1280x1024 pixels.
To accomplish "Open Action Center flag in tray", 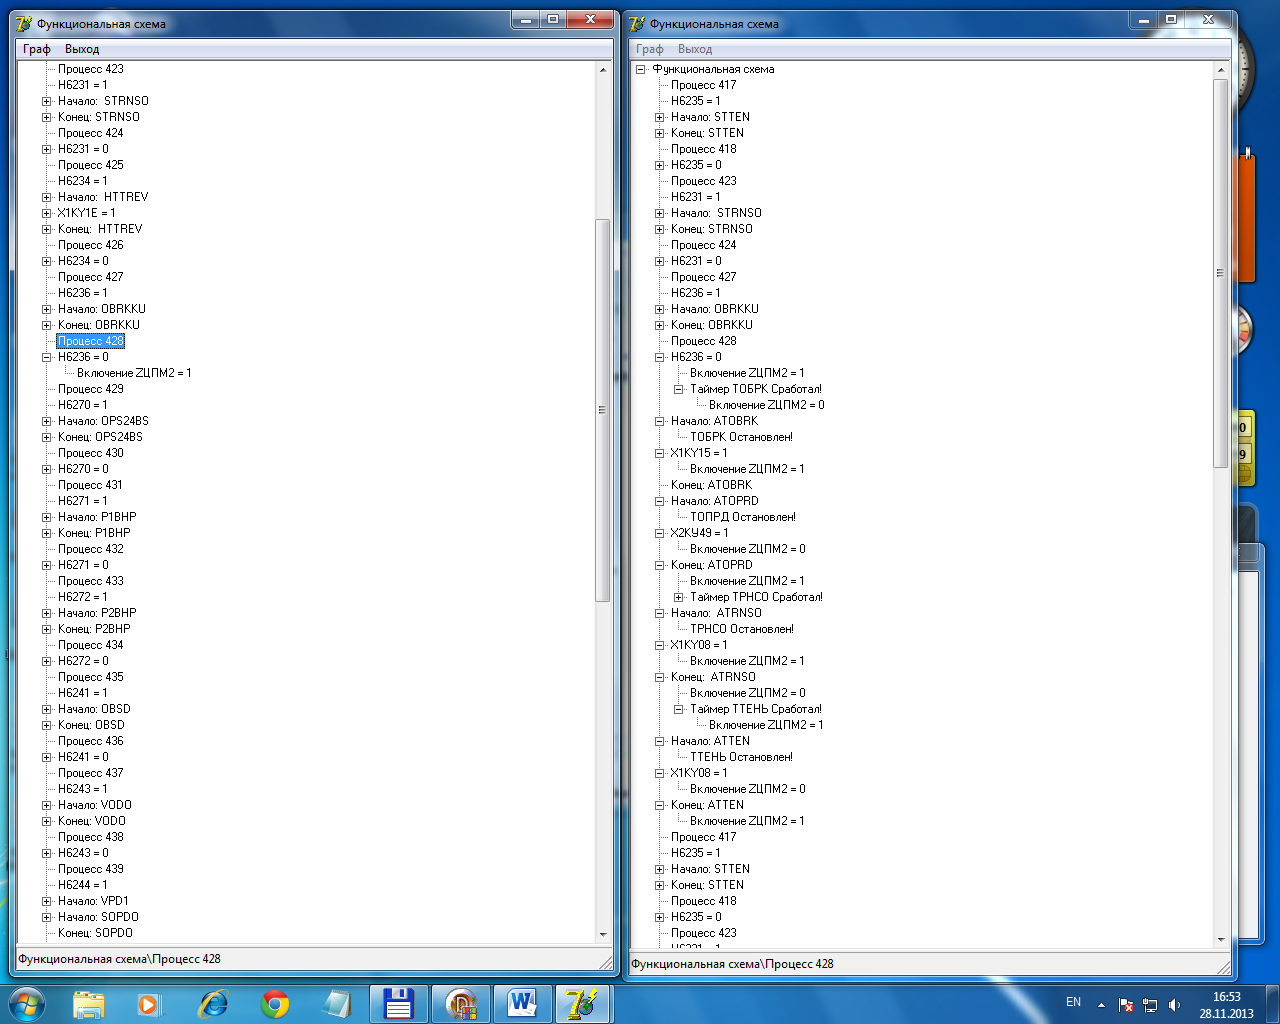I will click(1126, 1005).
